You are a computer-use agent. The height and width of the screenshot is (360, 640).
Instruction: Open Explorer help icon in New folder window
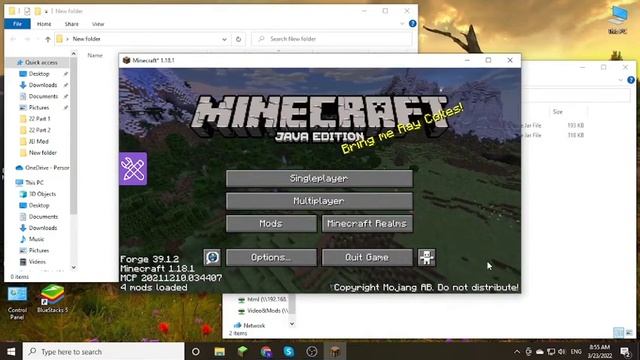tap(413, 24)
